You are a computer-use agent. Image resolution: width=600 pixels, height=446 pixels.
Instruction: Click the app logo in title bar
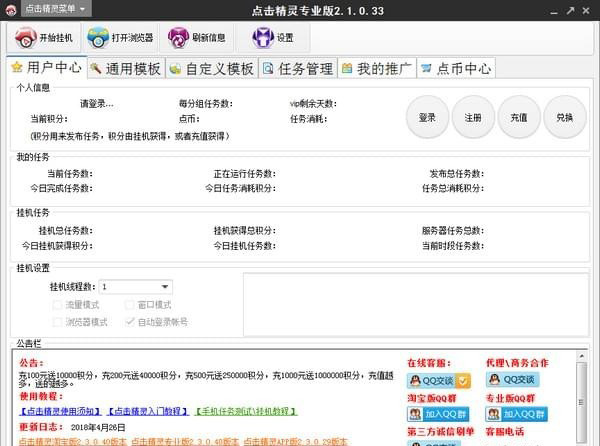(11, 10)
